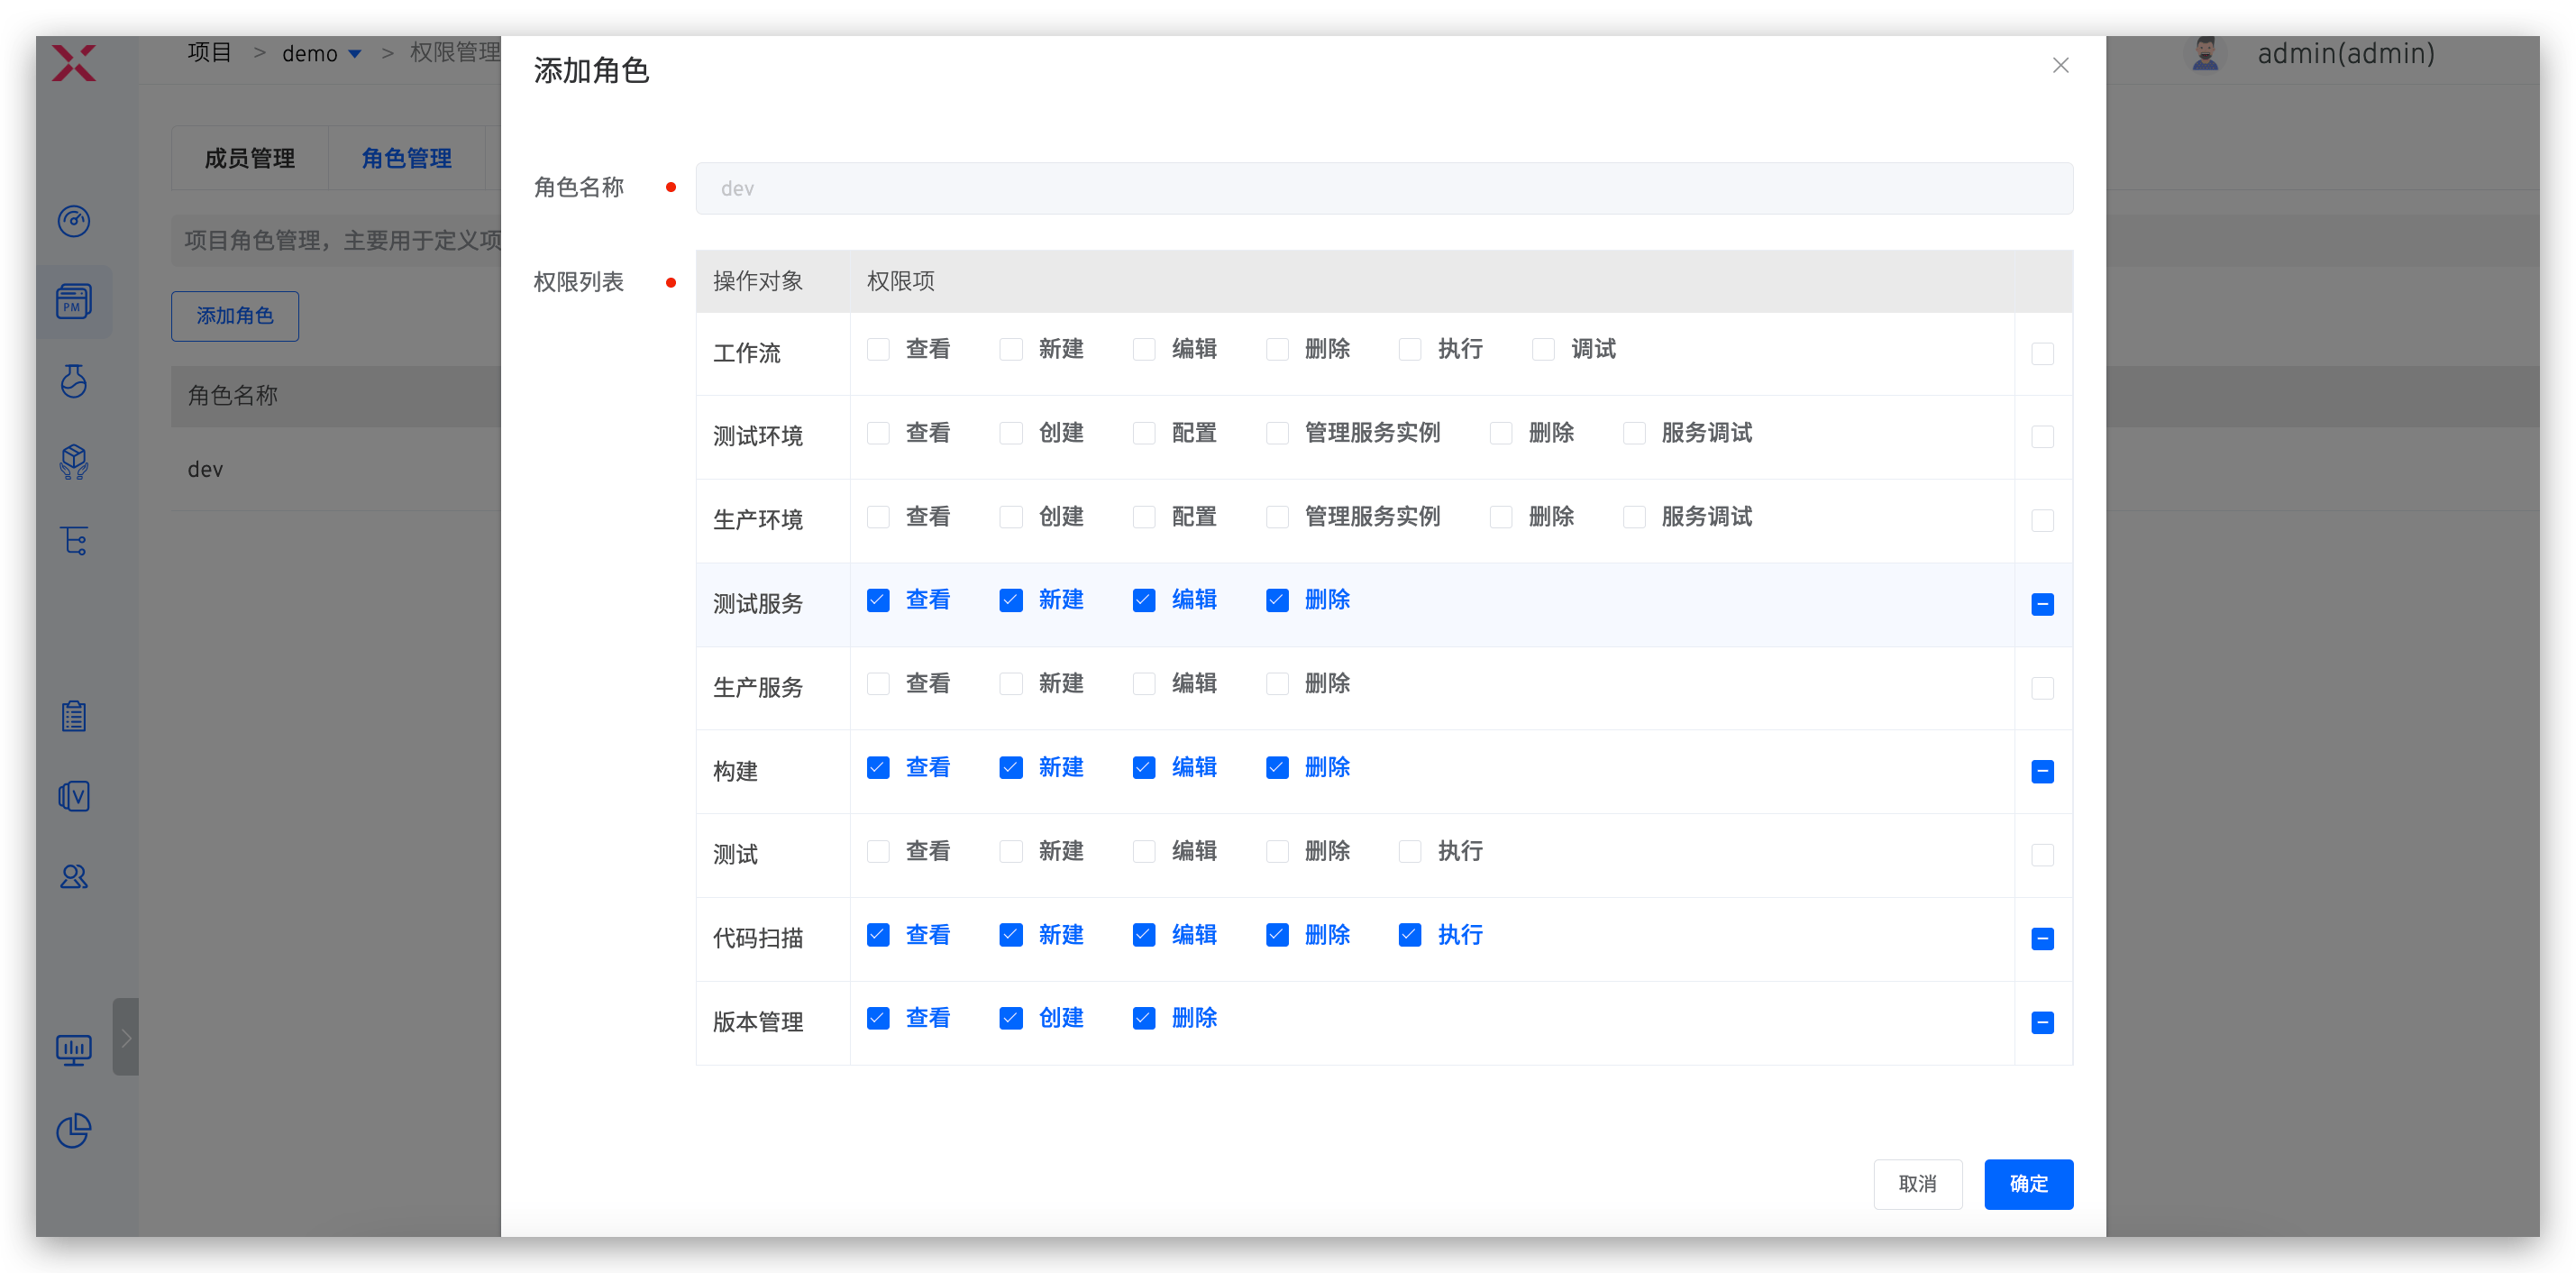Check 服务调试 in 测试环境 row

click(1634, 433)
